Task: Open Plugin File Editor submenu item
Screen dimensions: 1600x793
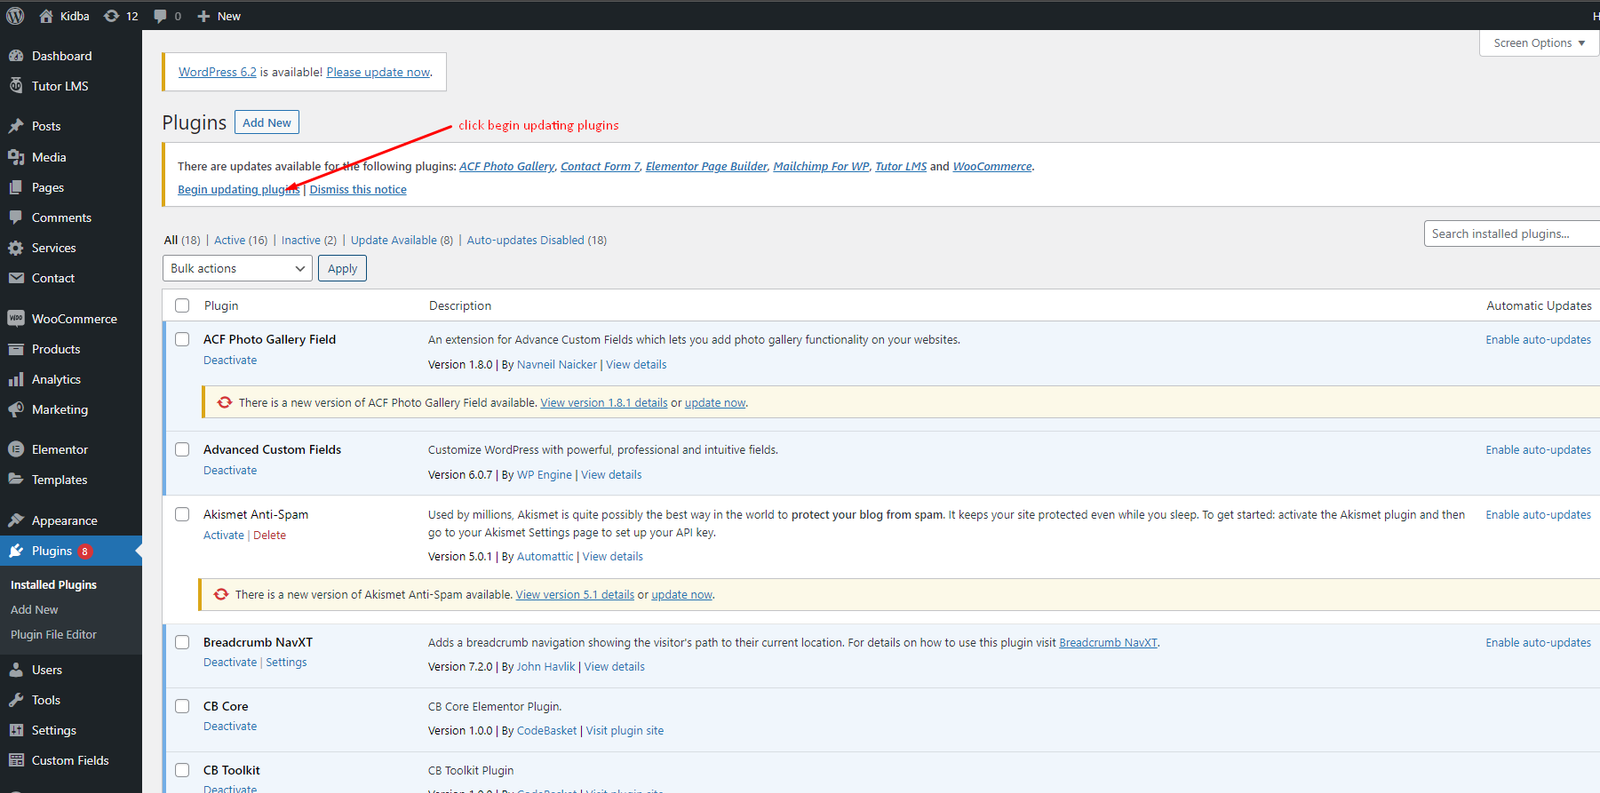Action: 54,635
